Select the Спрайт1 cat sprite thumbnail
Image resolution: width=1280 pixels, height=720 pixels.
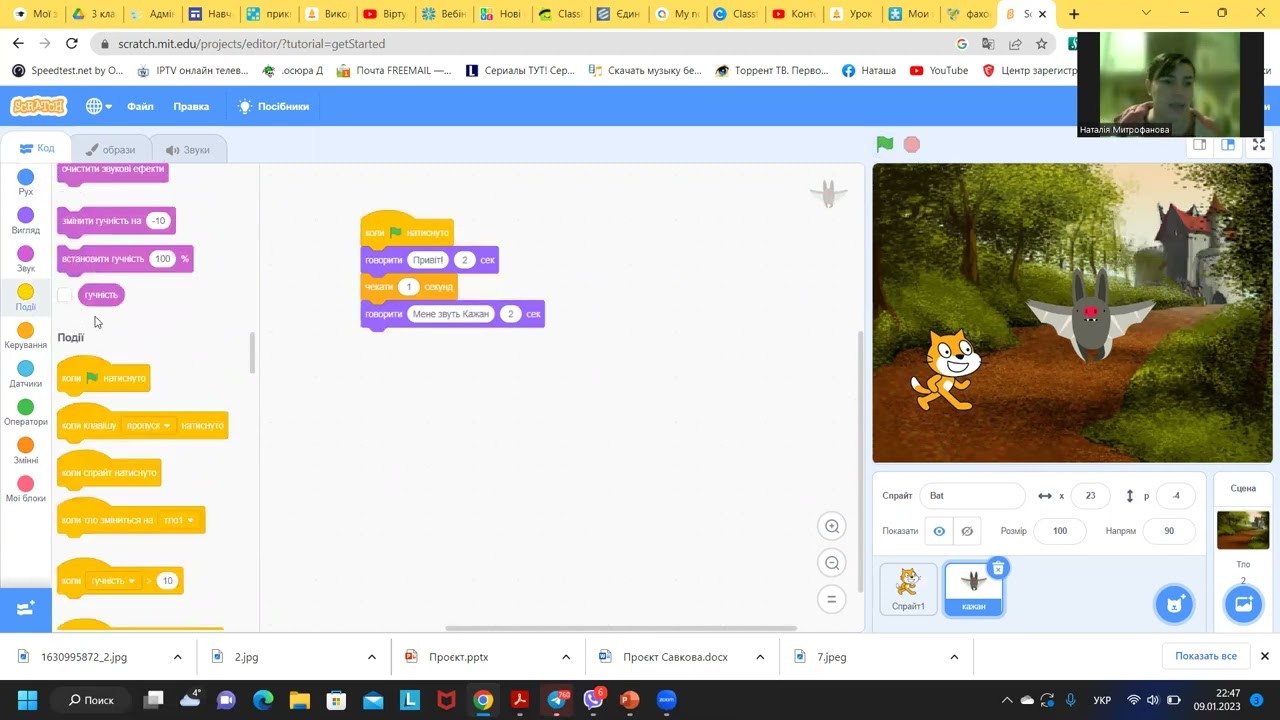click(x=908, y=588)
